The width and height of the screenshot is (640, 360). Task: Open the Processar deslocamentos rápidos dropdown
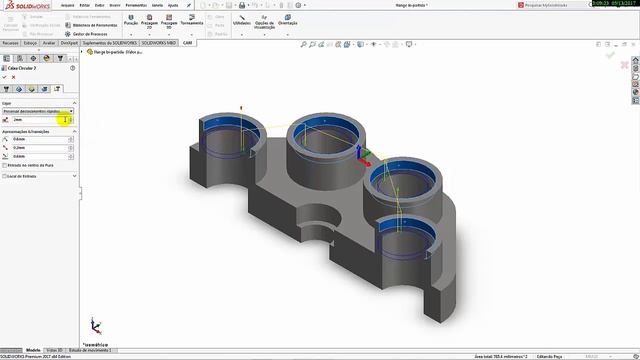coord(38,111)
